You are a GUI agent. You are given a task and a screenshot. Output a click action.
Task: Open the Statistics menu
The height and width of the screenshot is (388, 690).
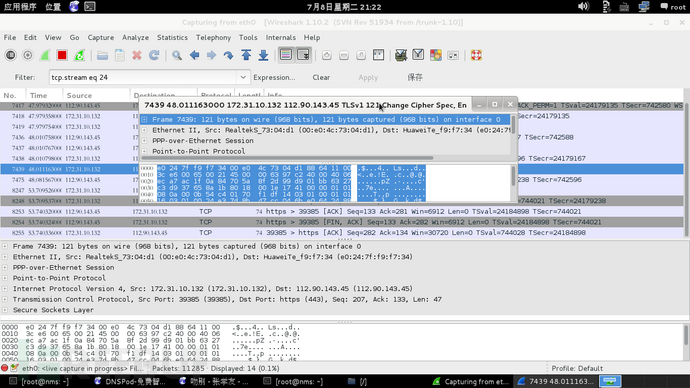[172, 37]
